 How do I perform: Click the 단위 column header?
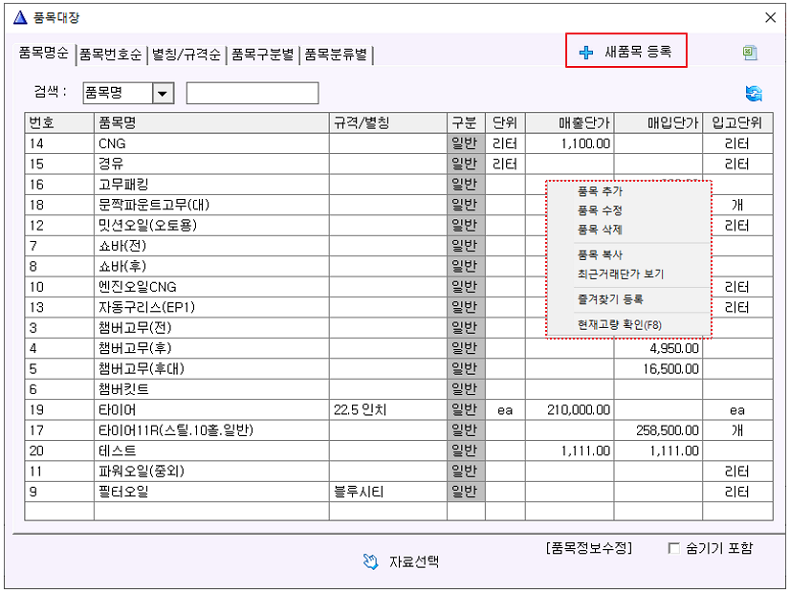point(505,123)
